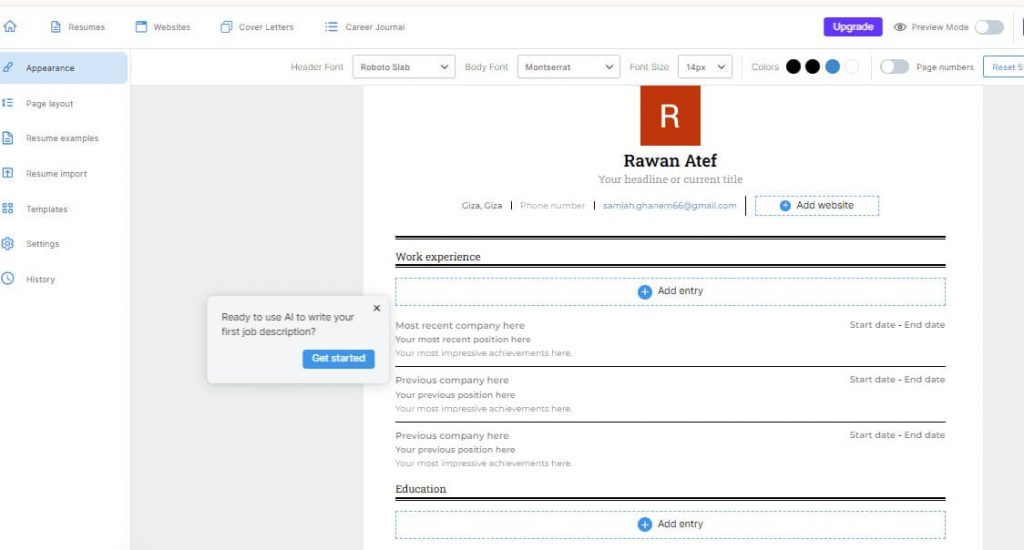The image size is (1024, 550).
Task: Open Page layout from the sidebar
Action: 8,103
